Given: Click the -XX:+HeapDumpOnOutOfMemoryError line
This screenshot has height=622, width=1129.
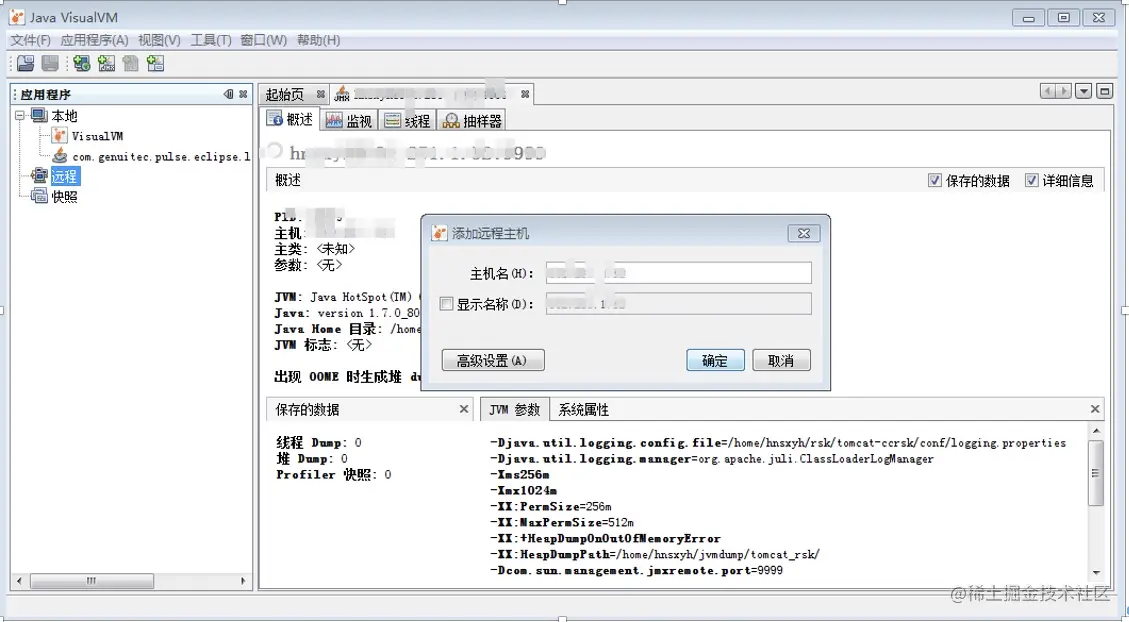Looking at the screenshot, I should [605, 538].
